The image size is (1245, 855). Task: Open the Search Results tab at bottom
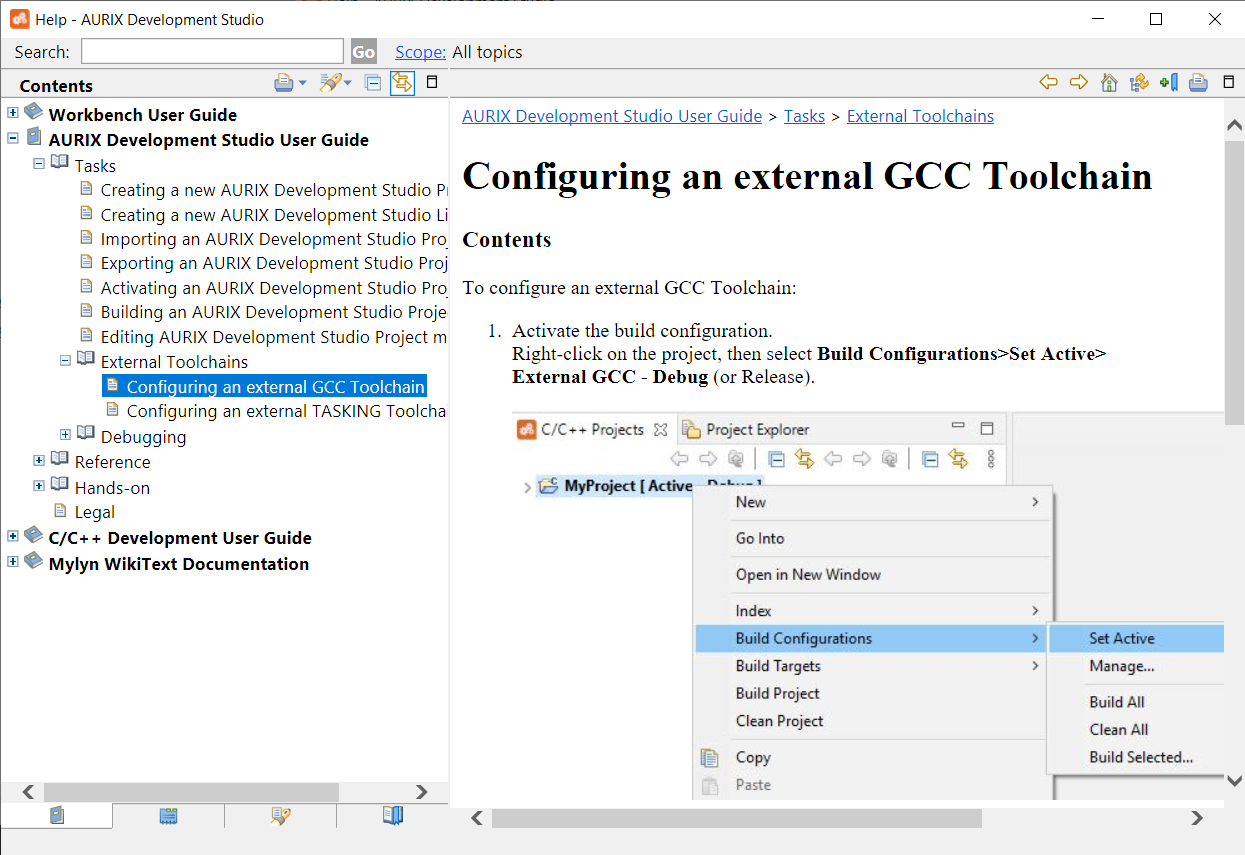[281, 816]
